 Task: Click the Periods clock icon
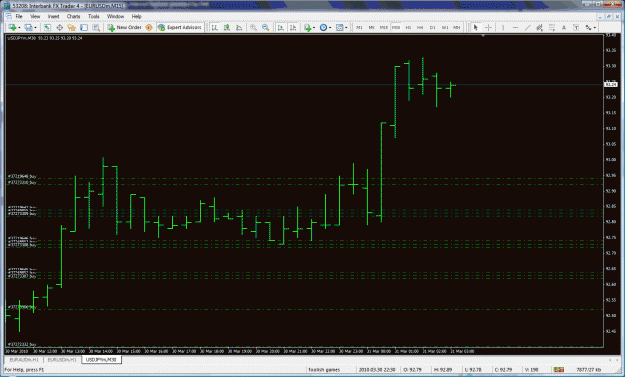coord(323,27)
